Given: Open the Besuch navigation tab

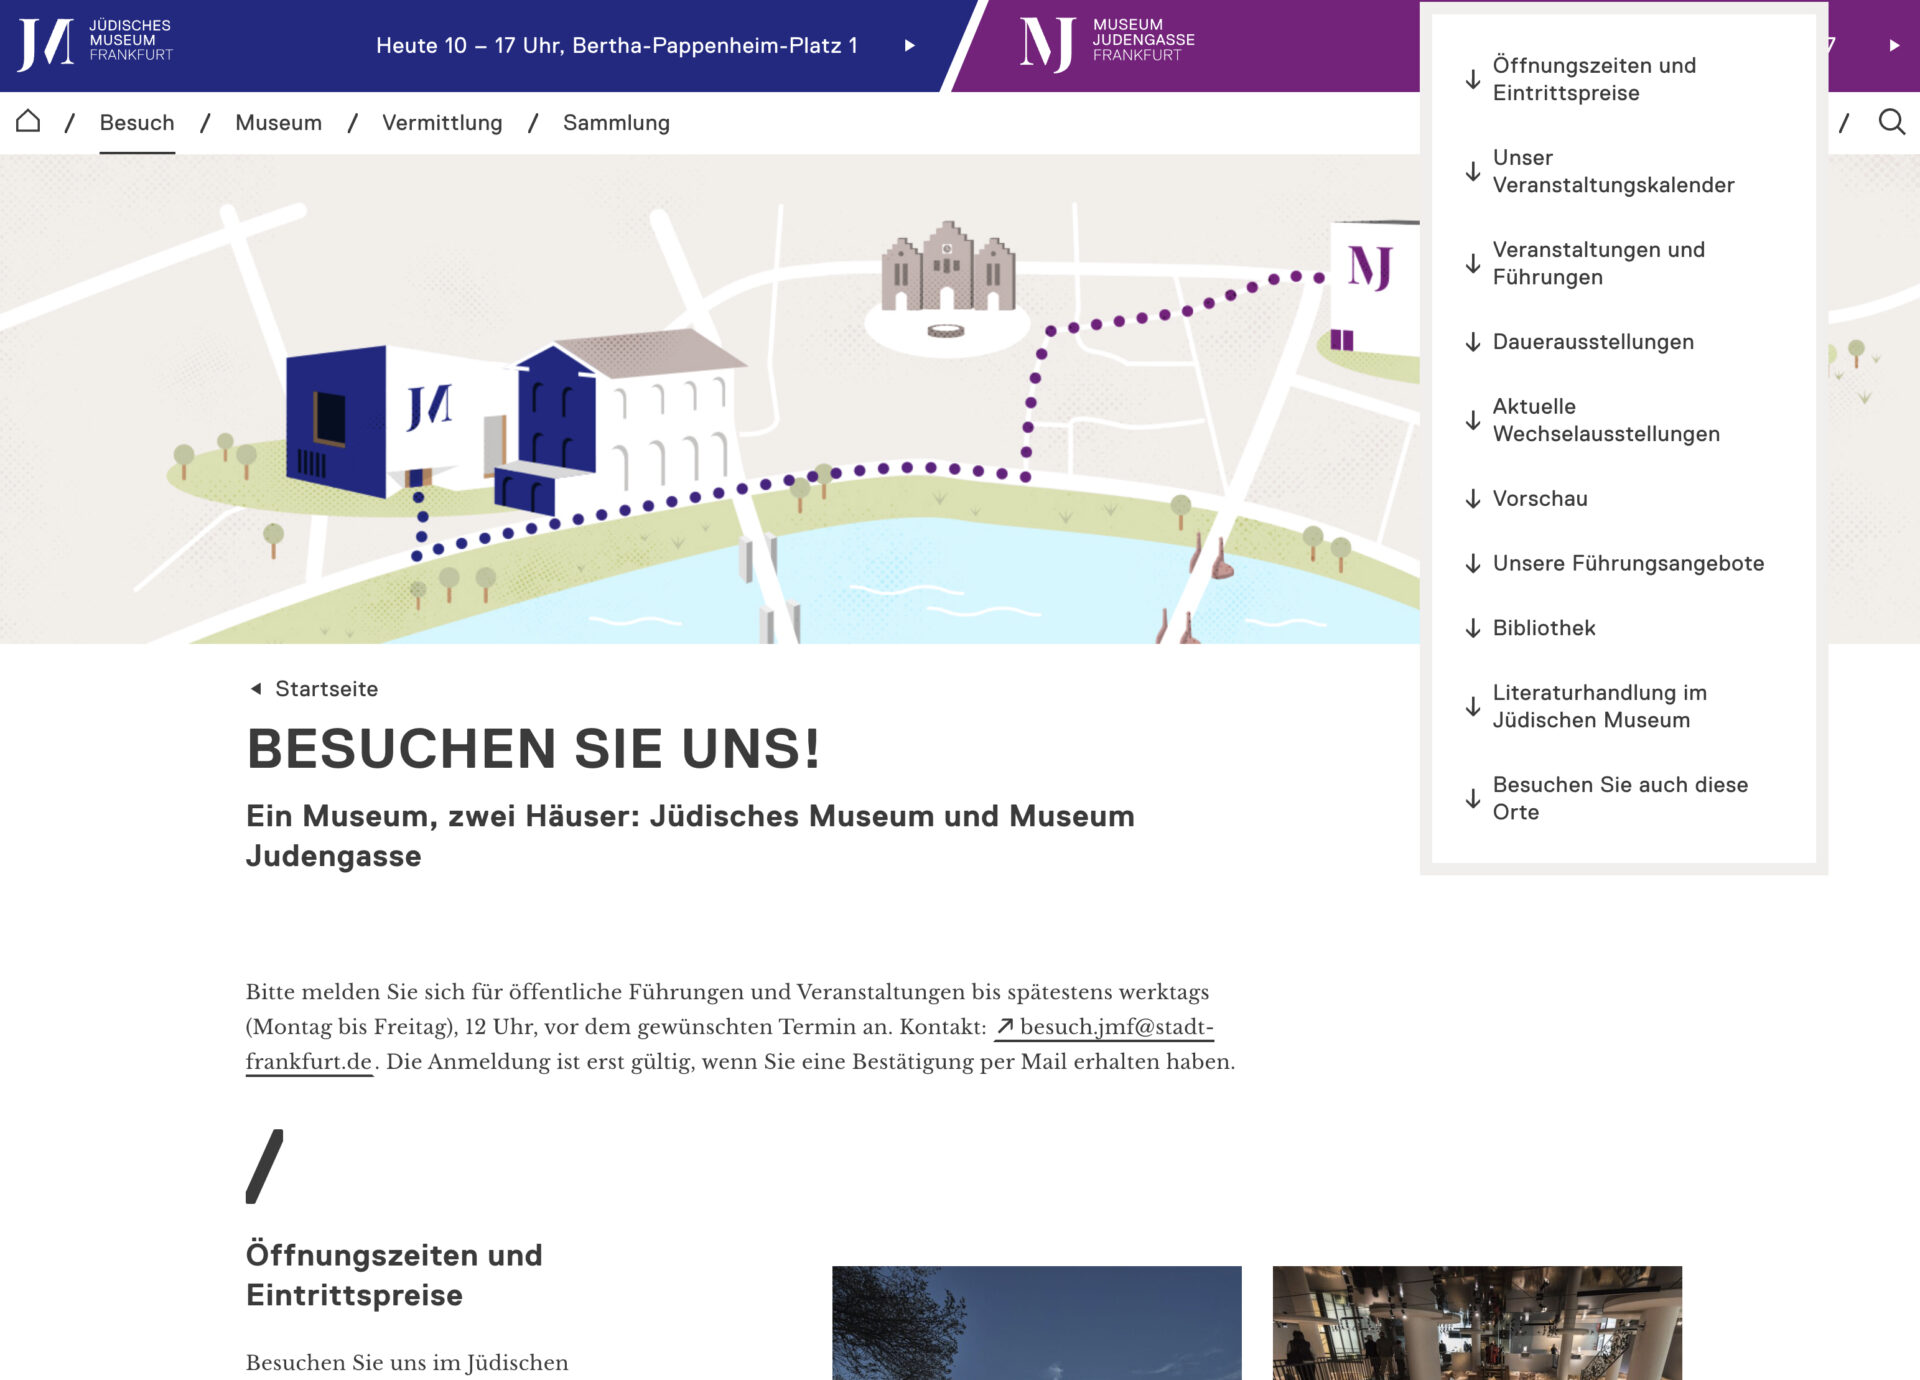Looking at the screenshot, I should click(137, 122).
